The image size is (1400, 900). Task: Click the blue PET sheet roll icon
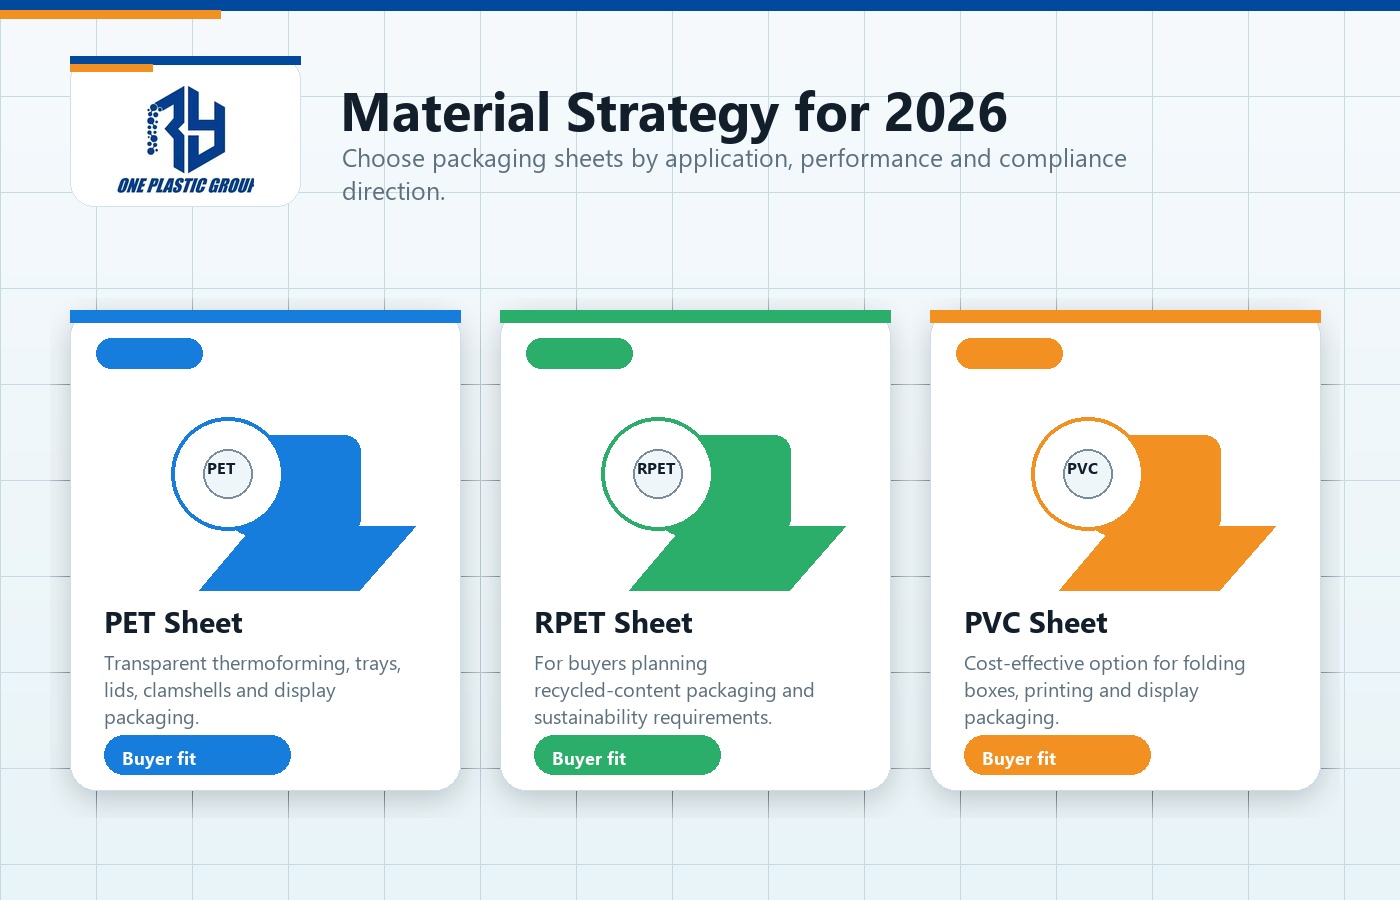[294, 504]
